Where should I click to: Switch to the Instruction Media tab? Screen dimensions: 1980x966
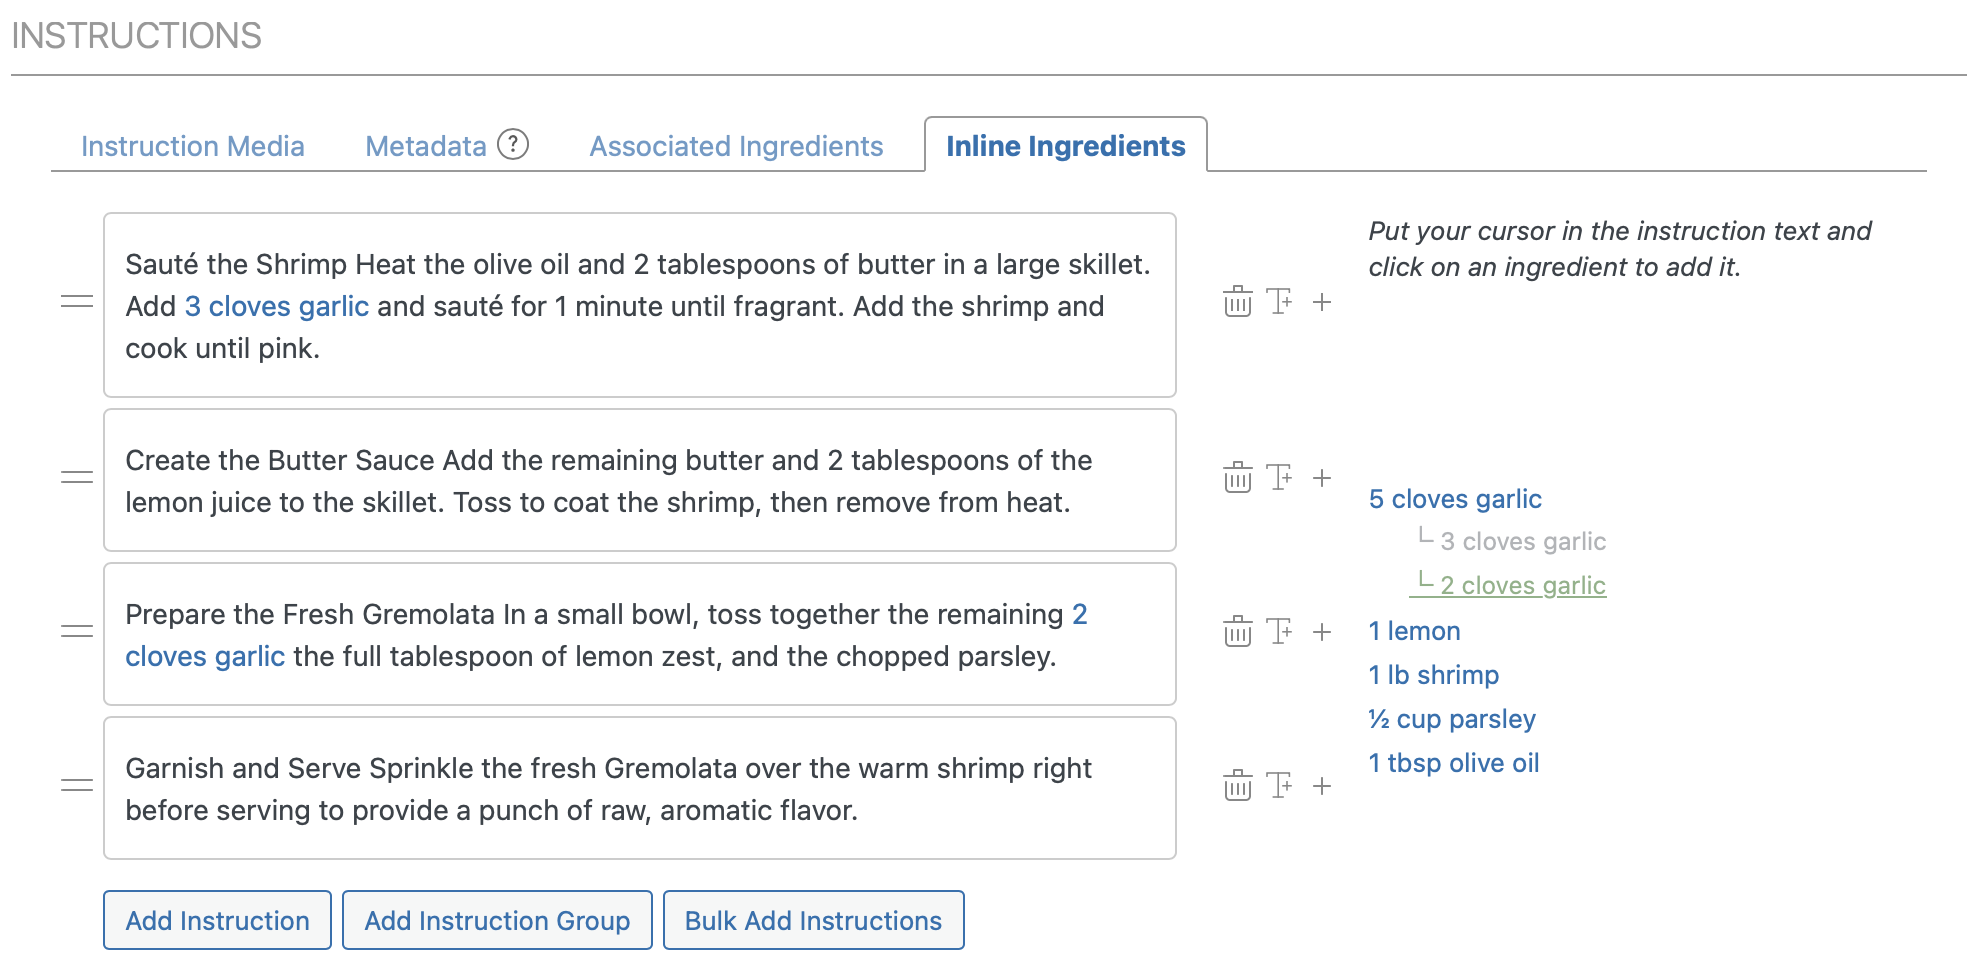point(193,146)
